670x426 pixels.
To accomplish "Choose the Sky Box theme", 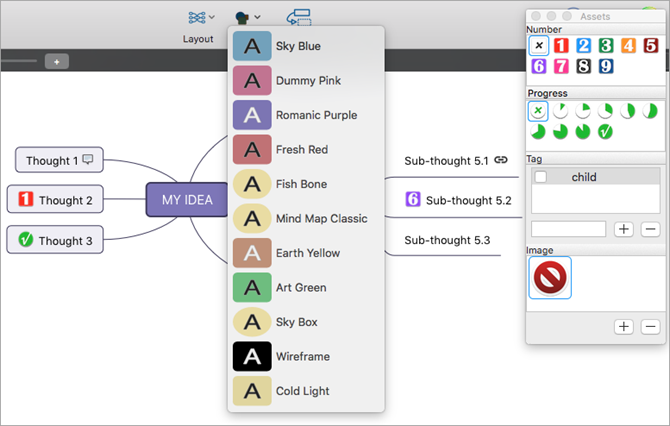I will pos(306,322).
